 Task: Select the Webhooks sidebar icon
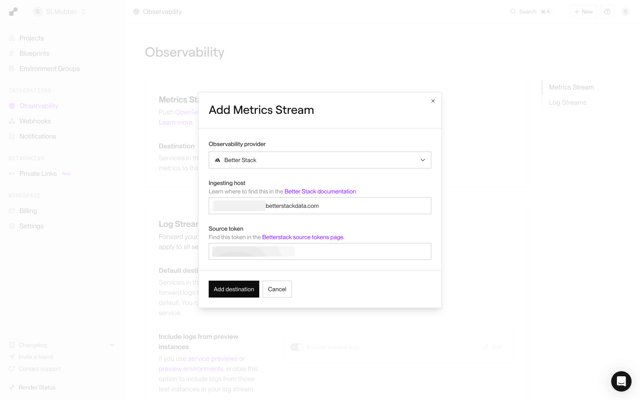coord(12,121)
